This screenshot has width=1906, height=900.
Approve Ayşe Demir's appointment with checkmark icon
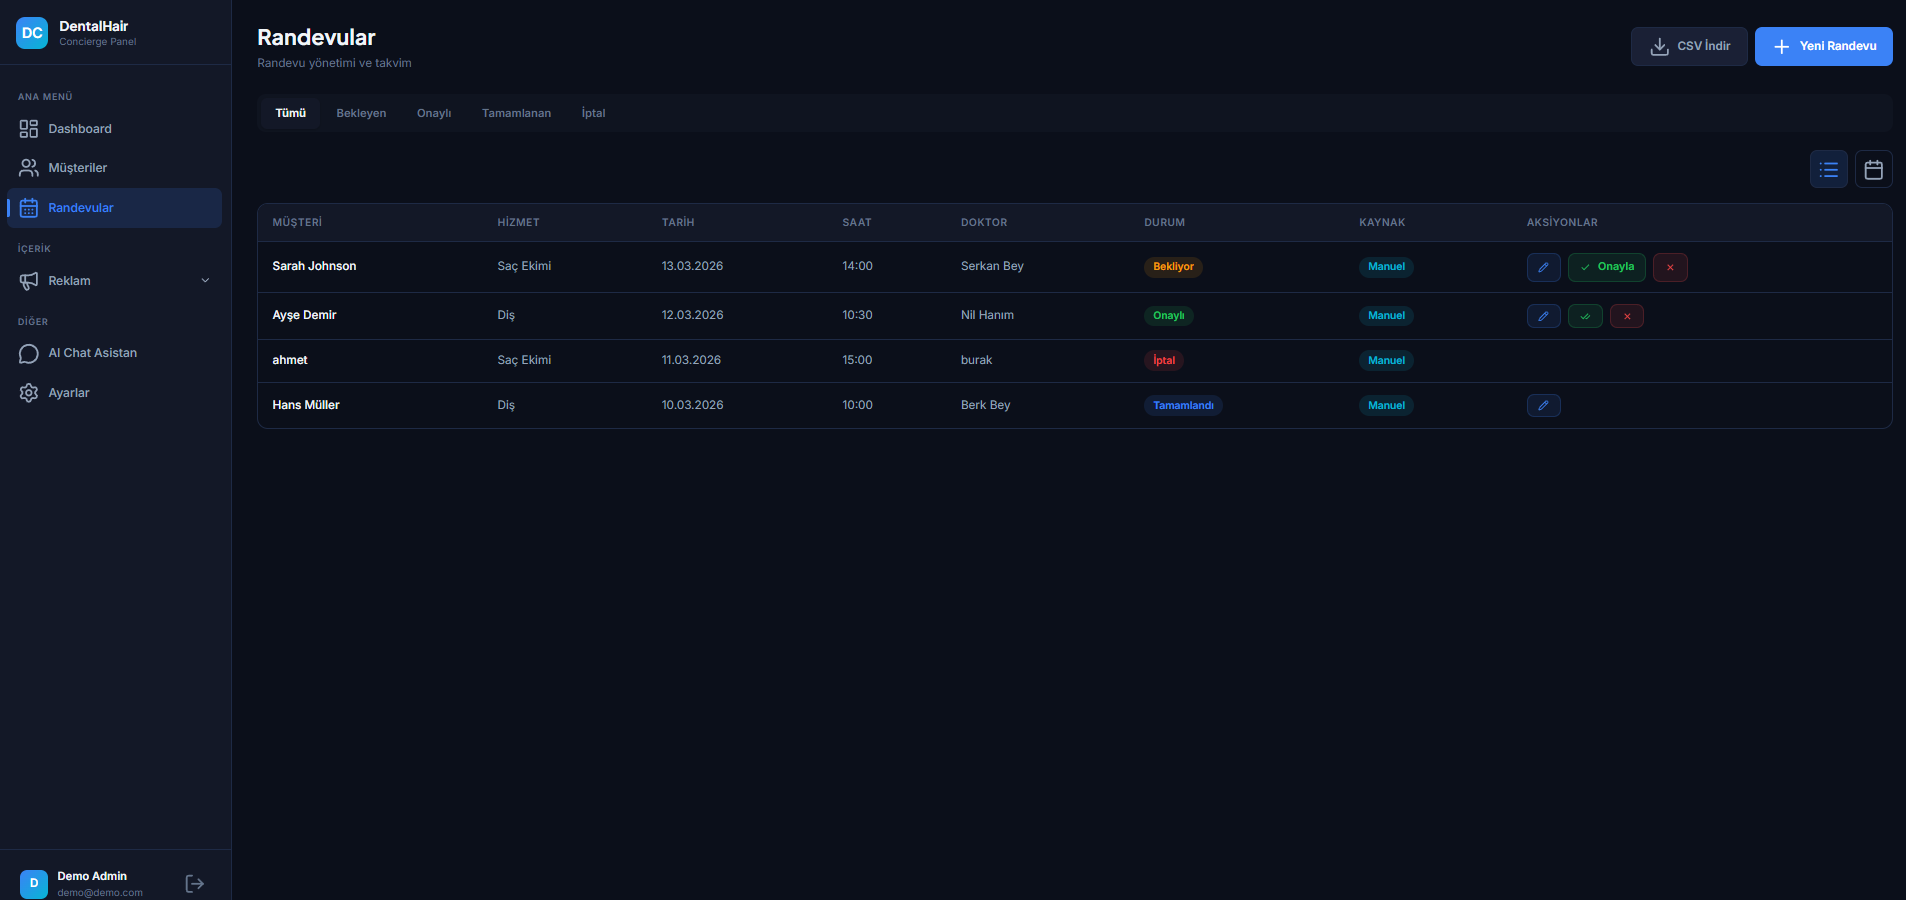click(1585, 316)
